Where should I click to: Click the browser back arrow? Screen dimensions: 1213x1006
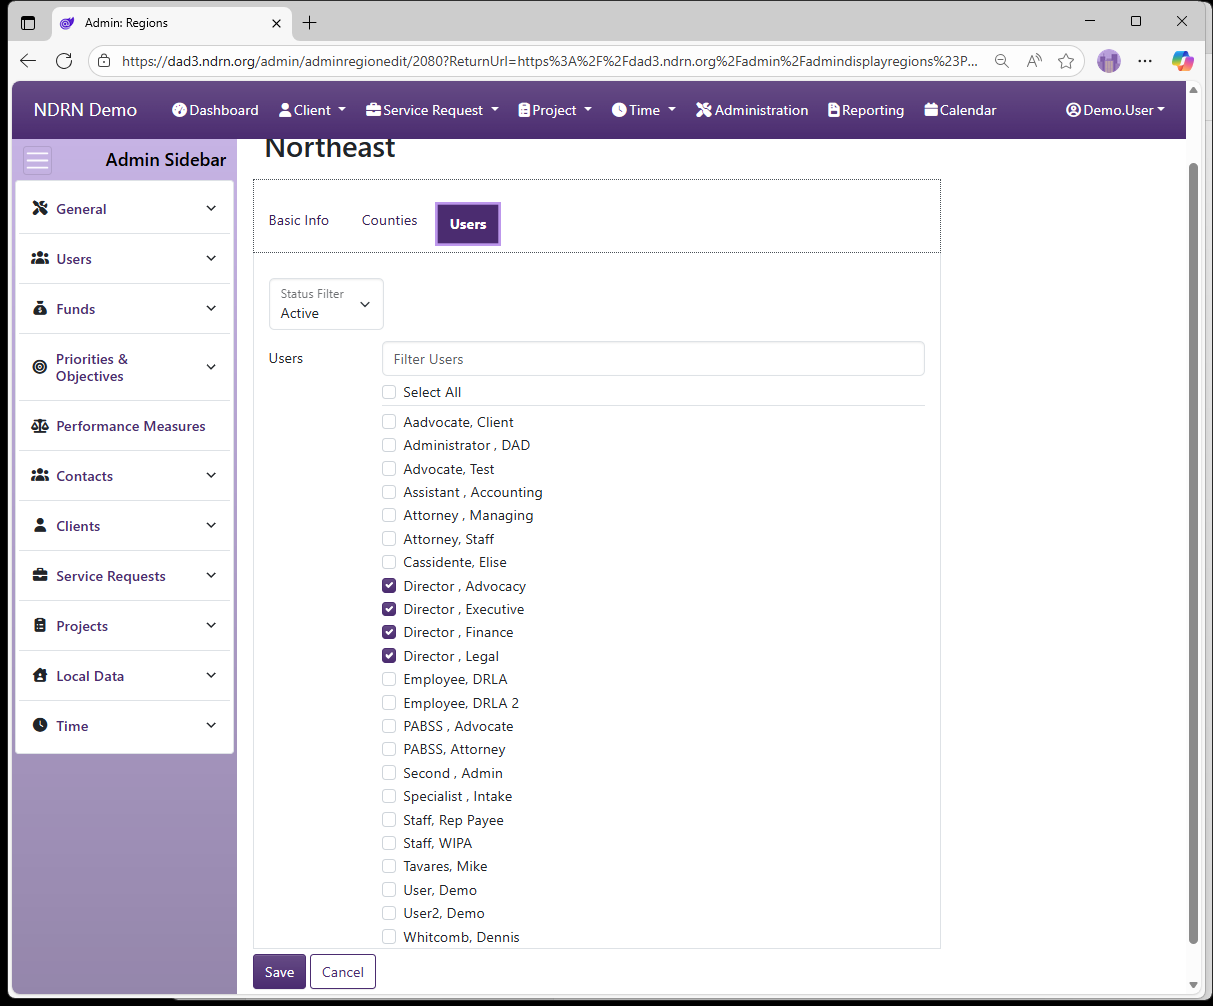click(x=28, y=61)
